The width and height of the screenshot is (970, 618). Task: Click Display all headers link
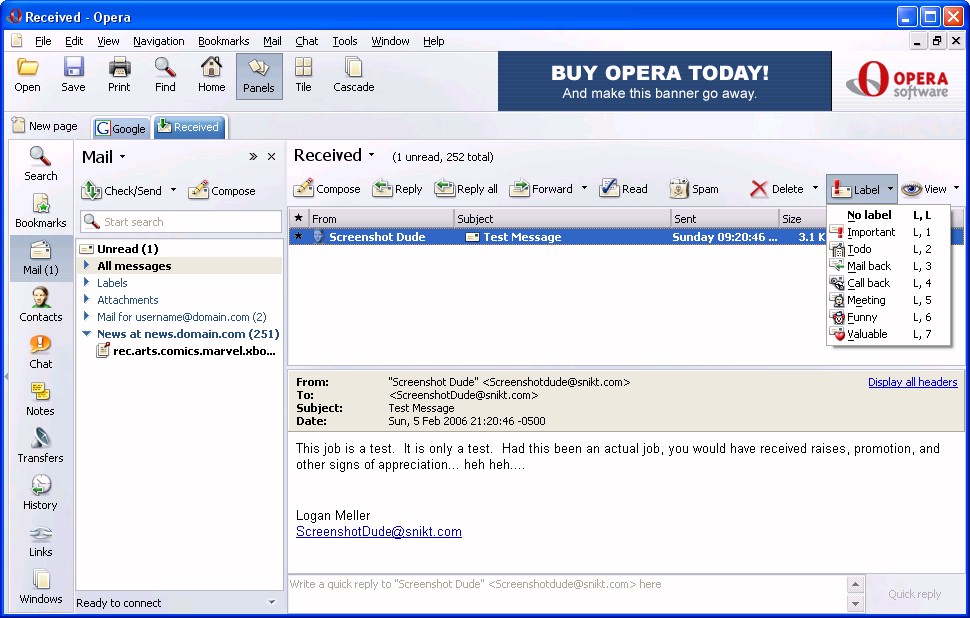(912, 382)
